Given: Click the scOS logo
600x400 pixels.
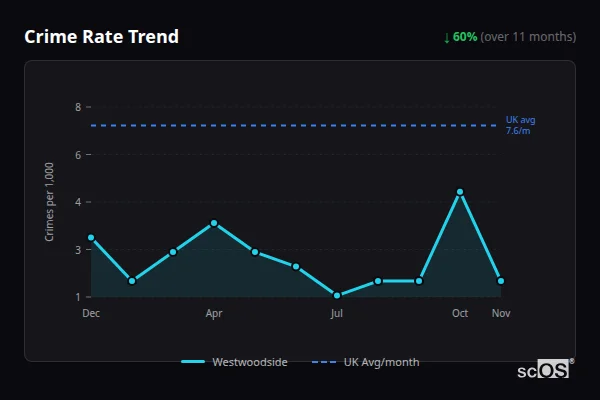Looking at the screenshot, I should pos(545,369).
